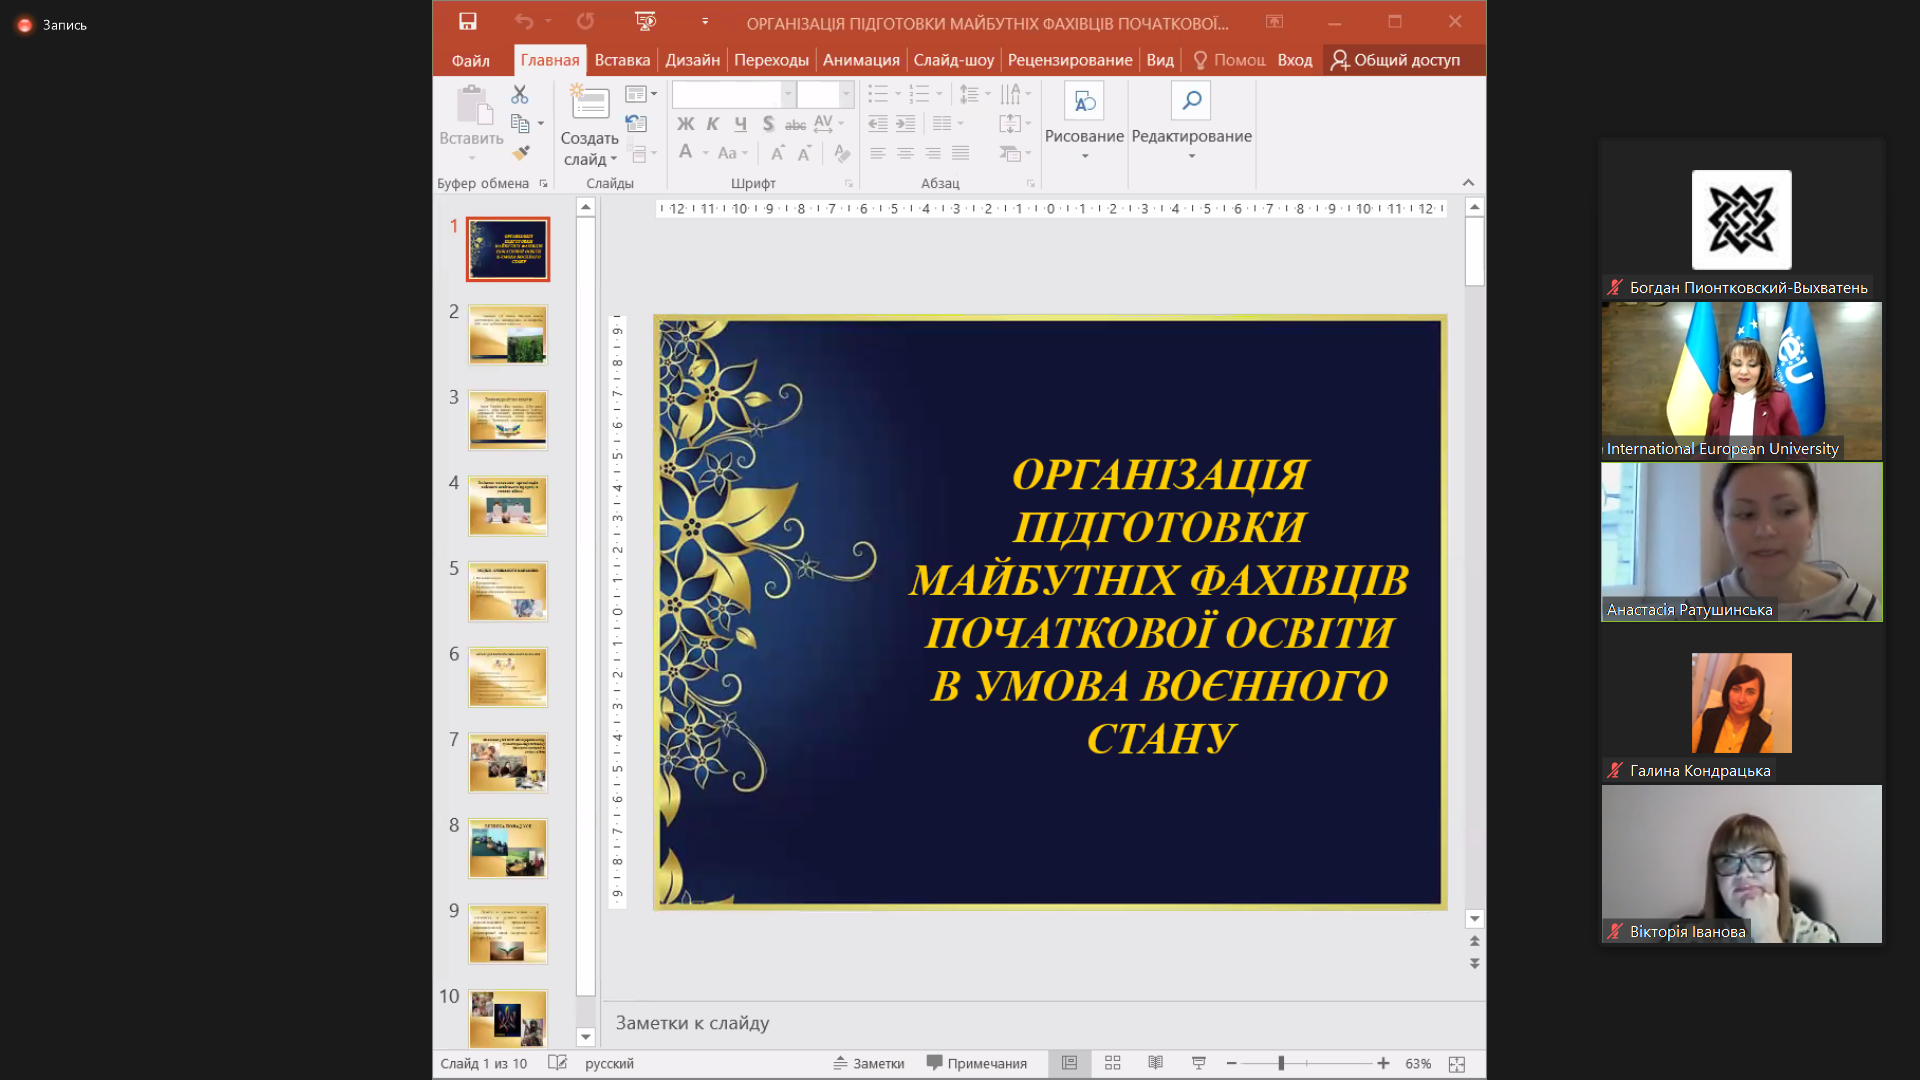Select slide 5 thumbnail
Image resolution: width=1920 pixels, height=1080 pixels.
[x=508, y=591]
